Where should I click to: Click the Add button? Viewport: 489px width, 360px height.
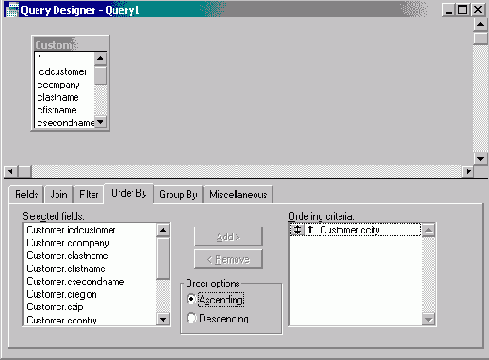[x=228, y=237]
